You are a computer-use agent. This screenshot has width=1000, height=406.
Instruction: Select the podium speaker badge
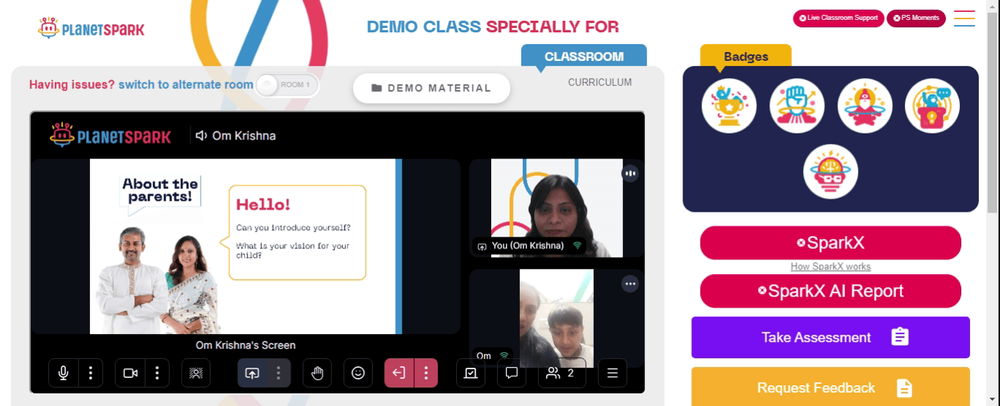pos(932,106)
